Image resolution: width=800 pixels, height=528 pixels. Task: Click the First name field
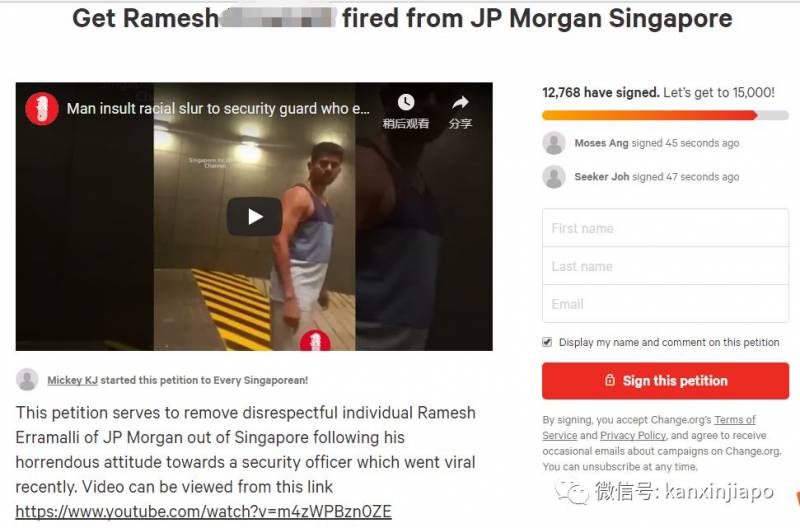(665, 228)
